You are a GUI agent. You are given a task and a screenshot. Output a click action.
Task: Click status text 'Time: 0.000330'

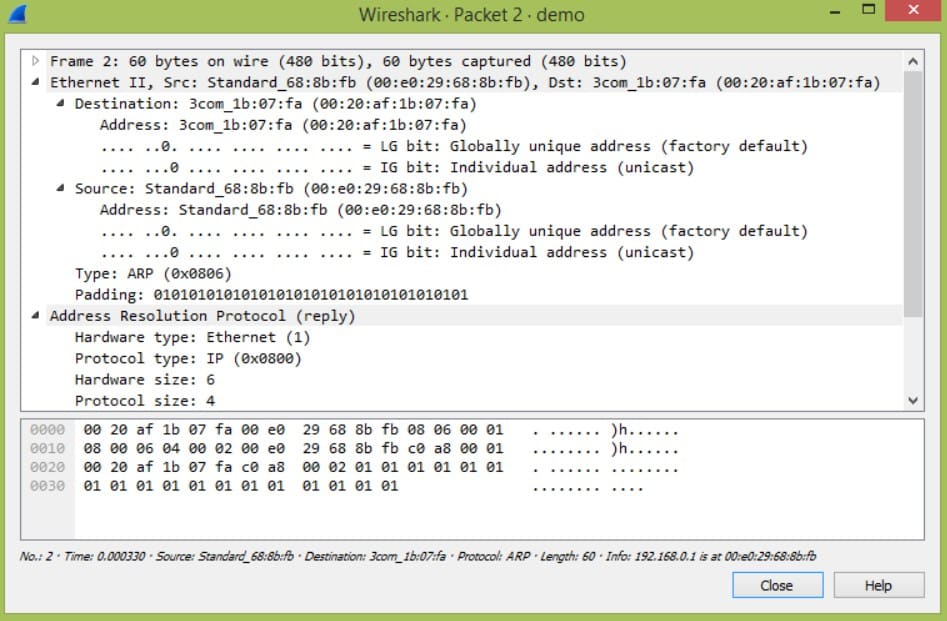104,556
